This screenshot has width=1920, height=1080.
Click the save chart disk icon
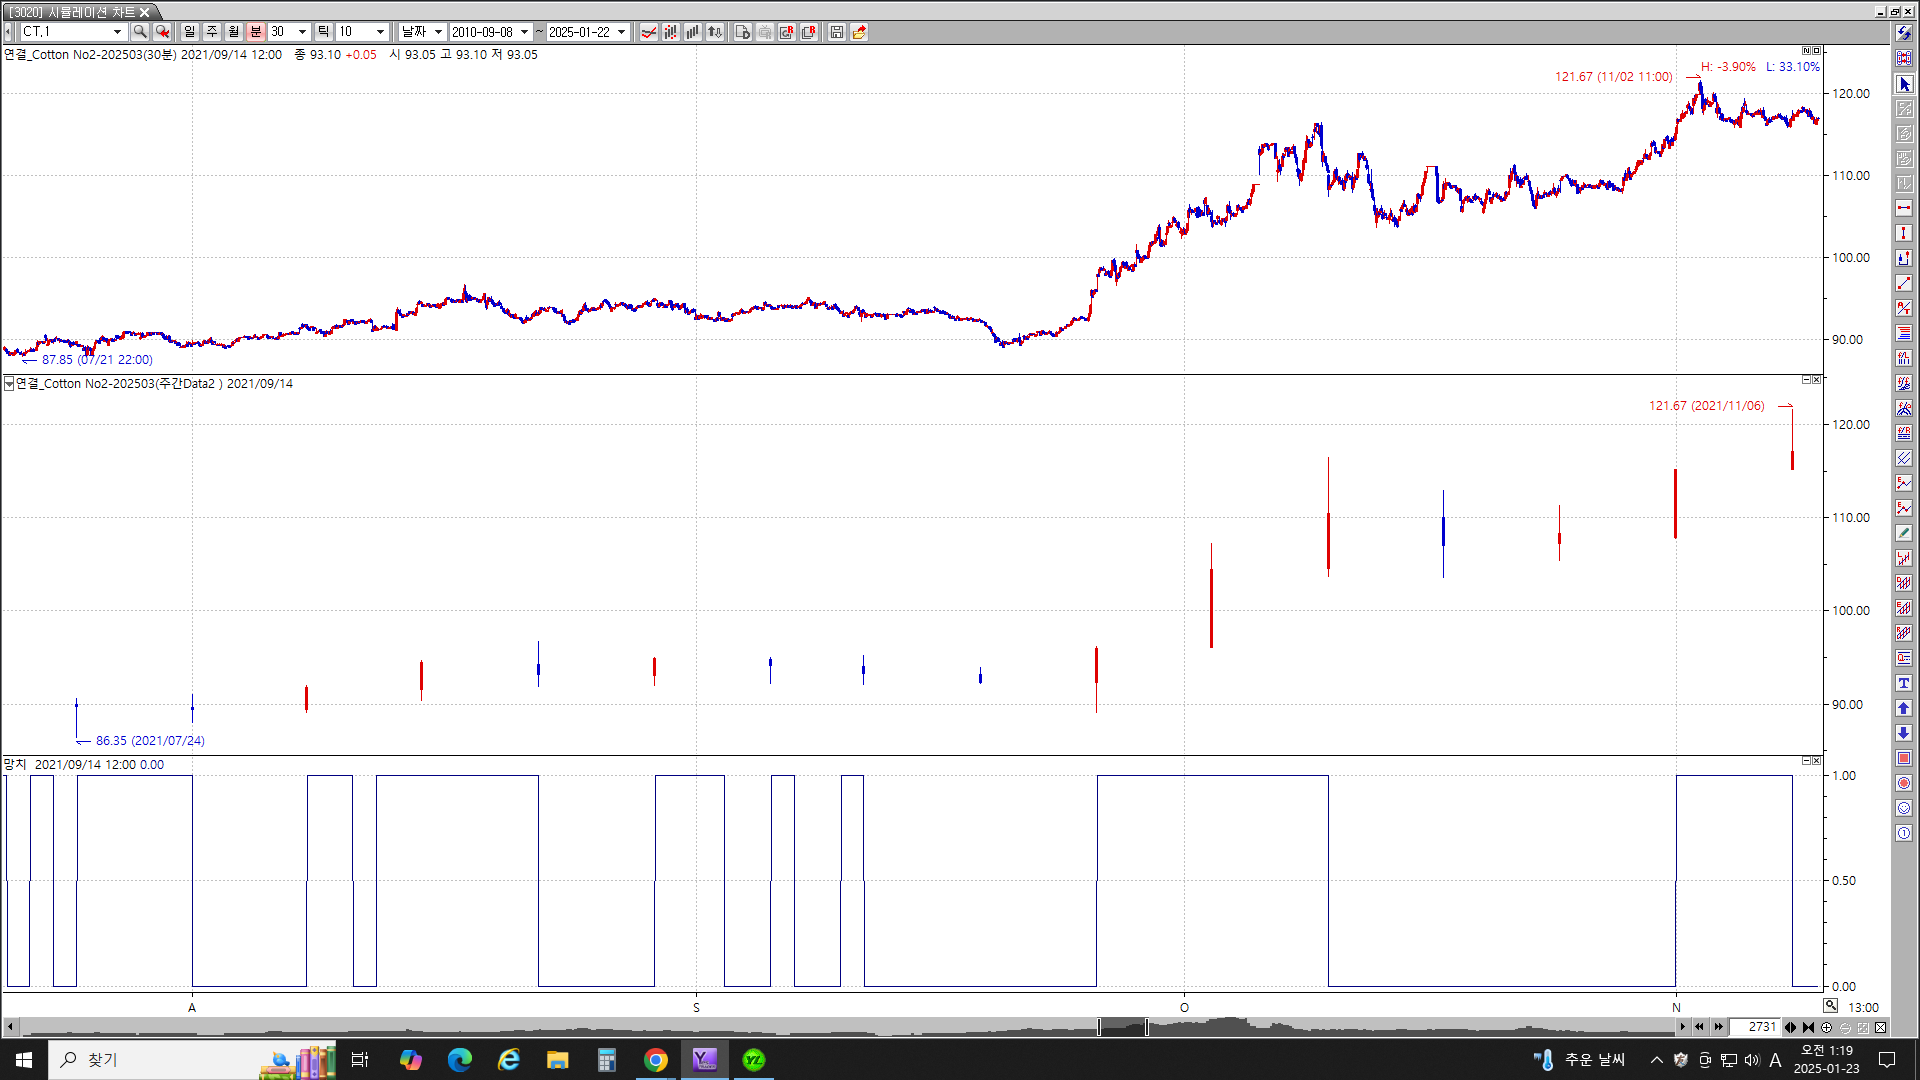click(x=837, y=32)
